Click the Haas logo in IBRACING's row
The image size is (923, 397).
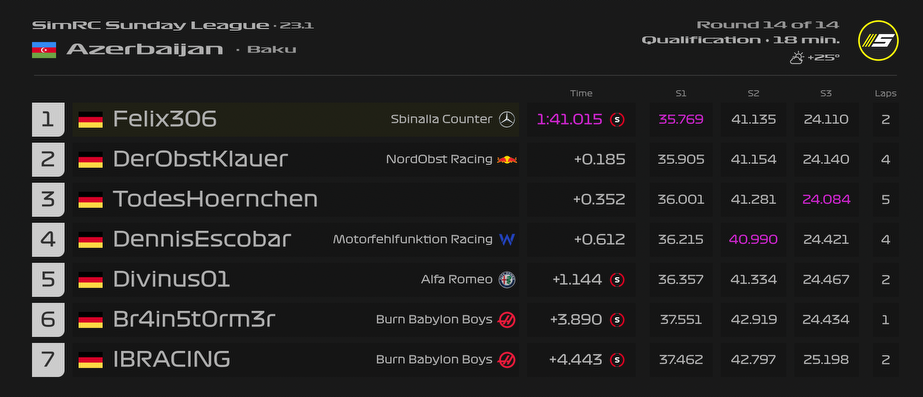click(507, 360)
